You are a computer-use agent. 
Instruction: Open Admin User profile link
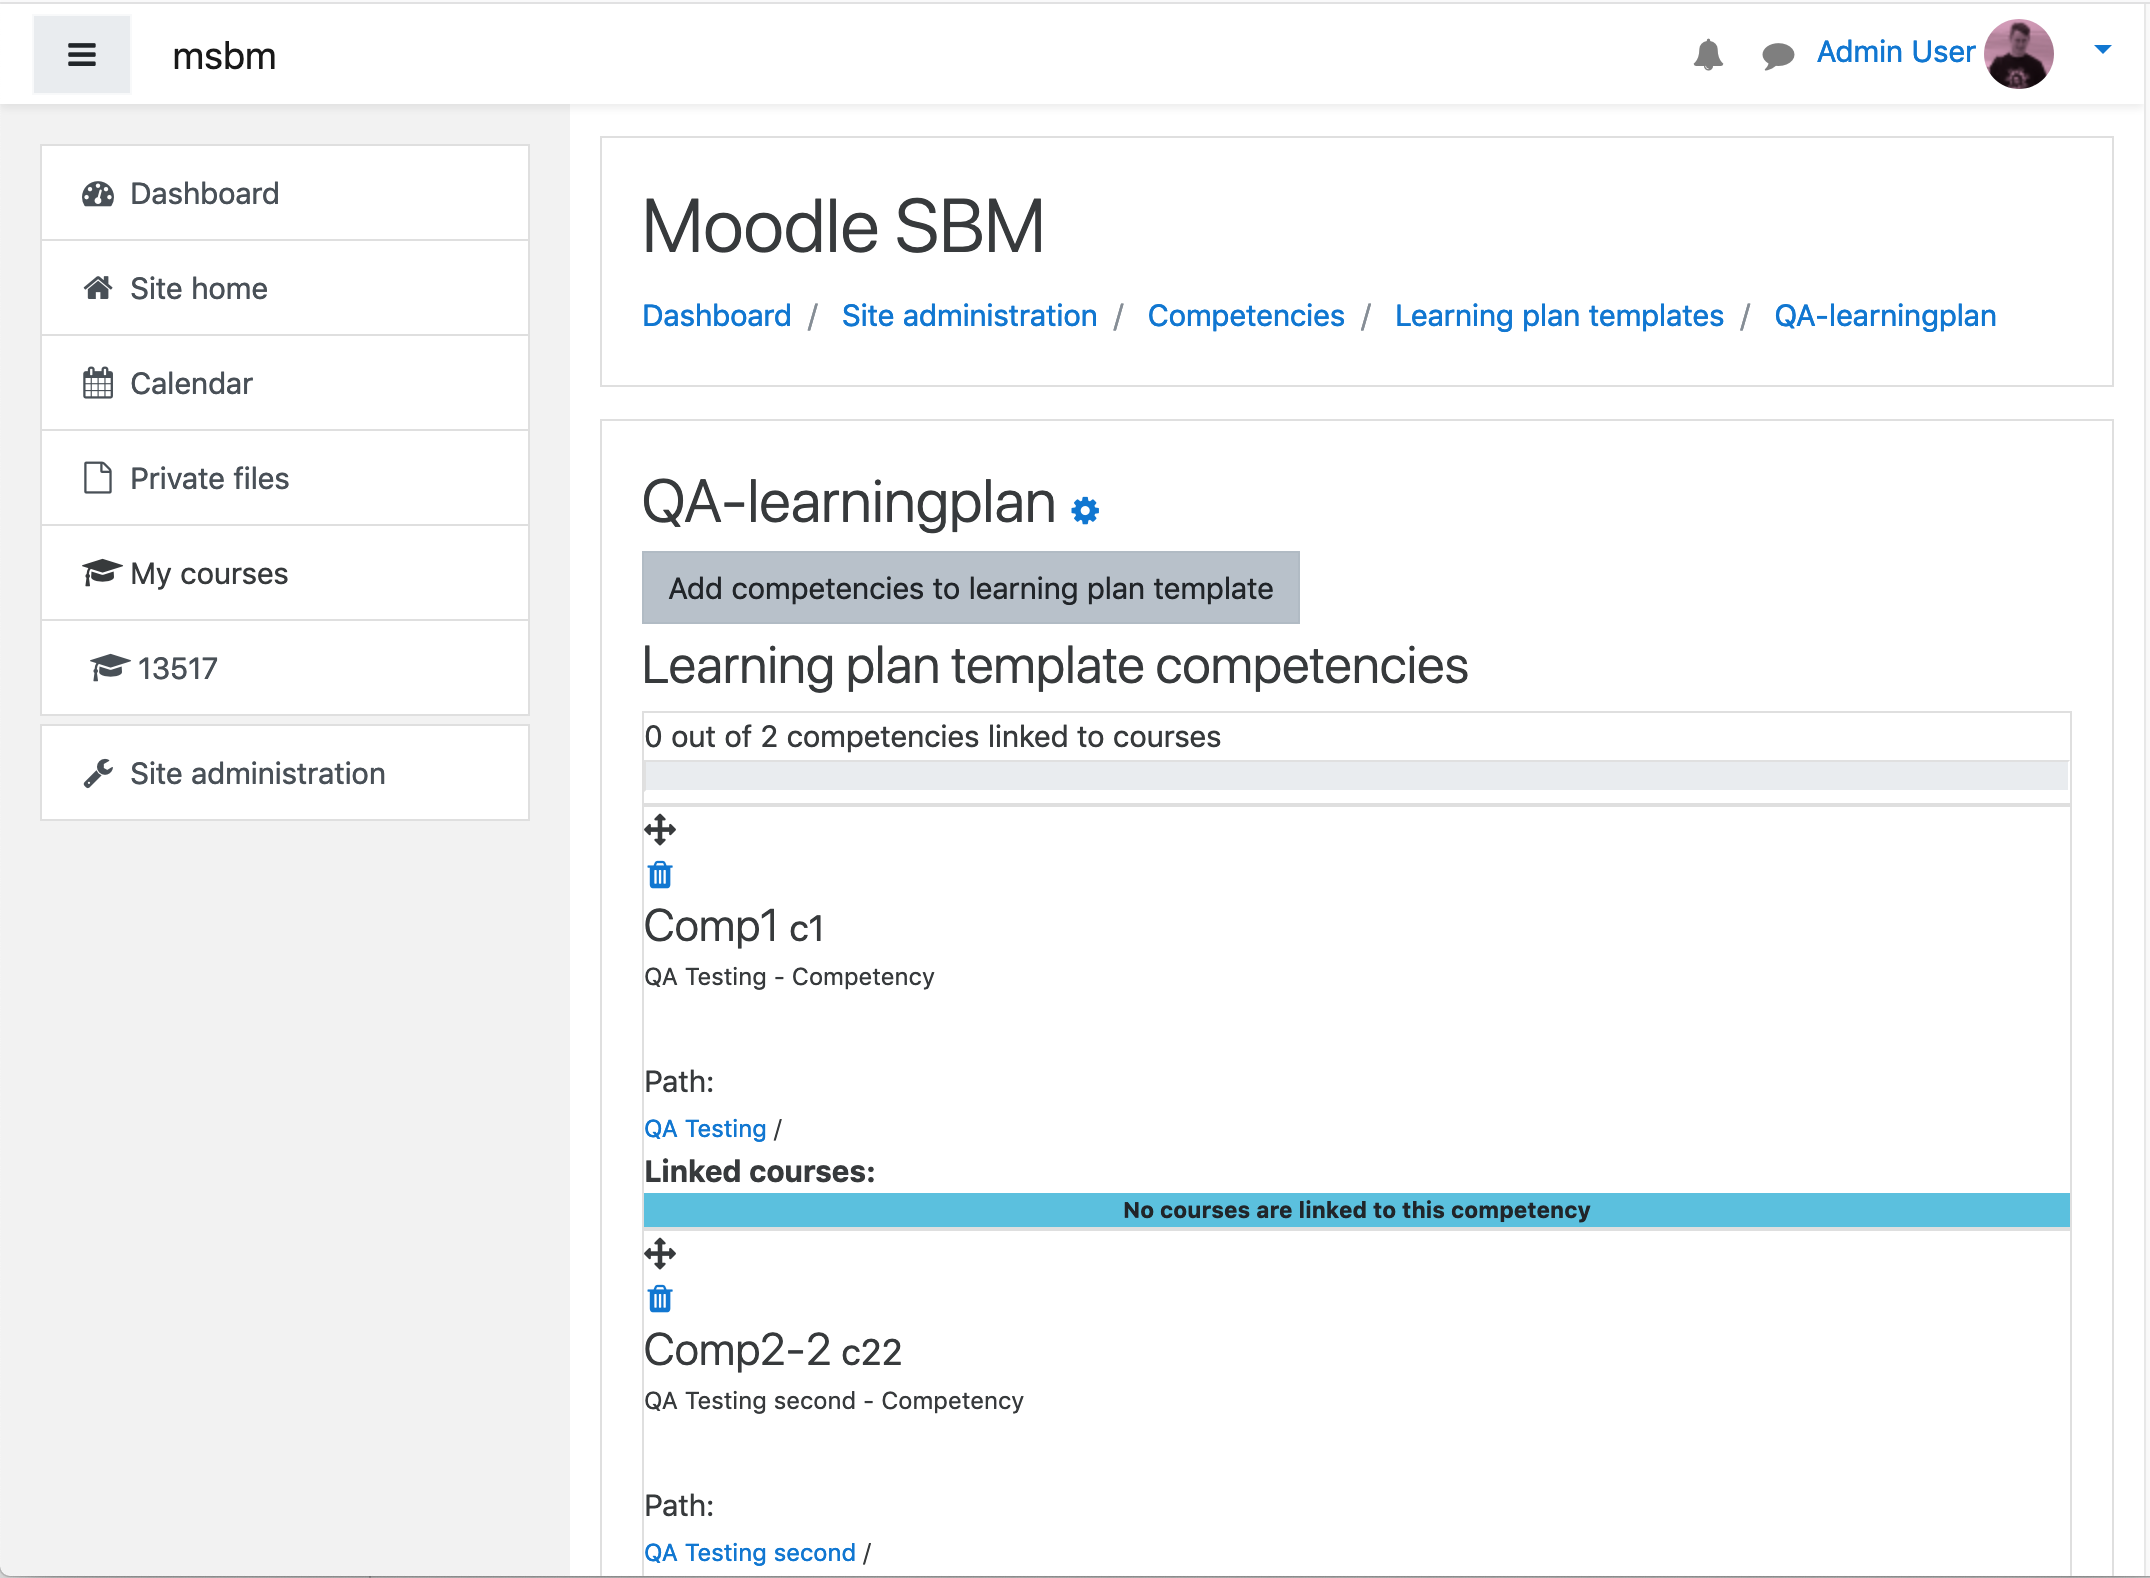1895,52
